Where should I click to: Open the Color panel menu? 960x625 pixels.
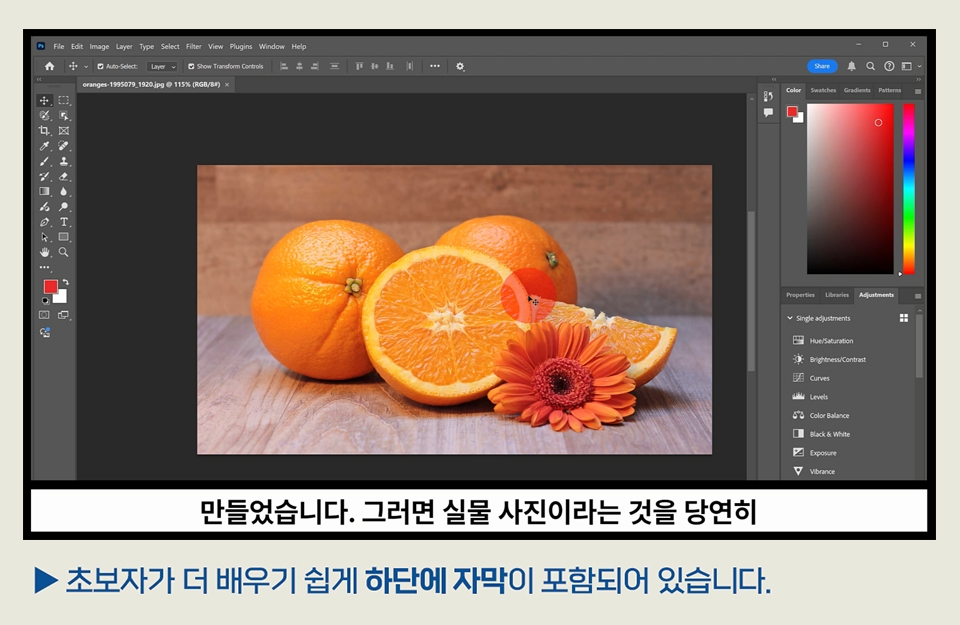pyautogui.click(x=918, y=91)
